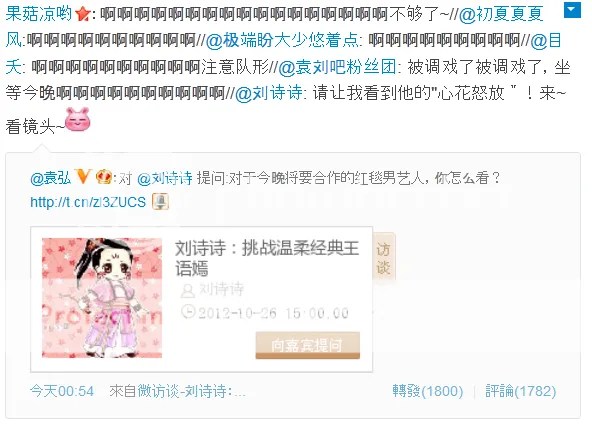Open the 刘诗诗：挑战温柔经典王语嫣 interview title
The height and width of the screenshot is (432, 592).
click(267, 258)
